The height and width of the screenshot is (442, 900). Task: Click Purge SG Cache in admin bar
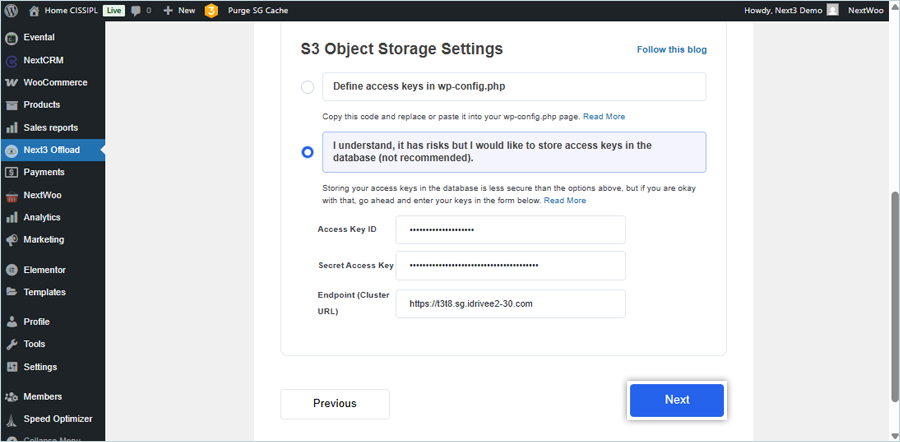(260, 10)
